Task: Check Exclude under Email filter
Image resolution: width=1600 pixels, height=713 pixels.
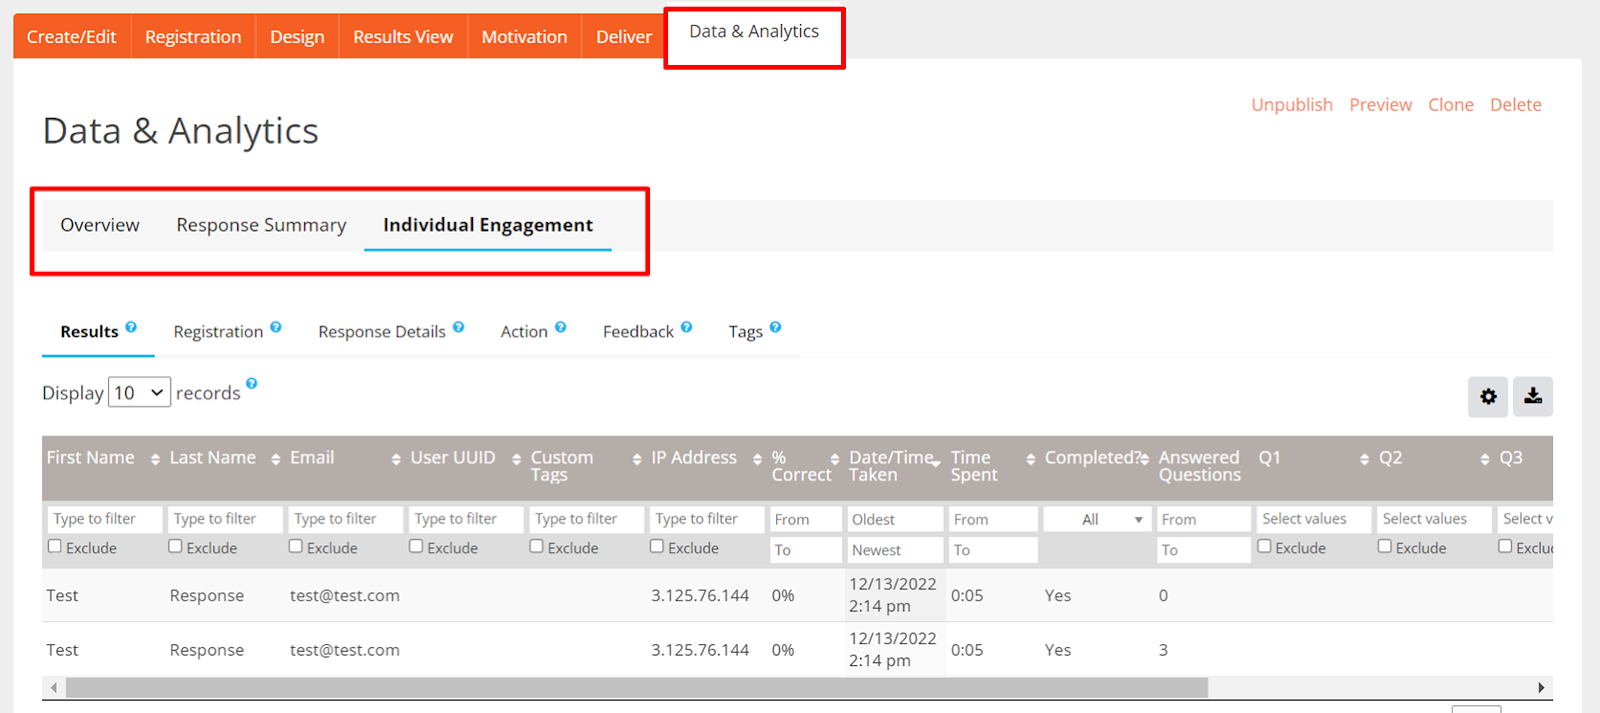Action: (296, 546)
